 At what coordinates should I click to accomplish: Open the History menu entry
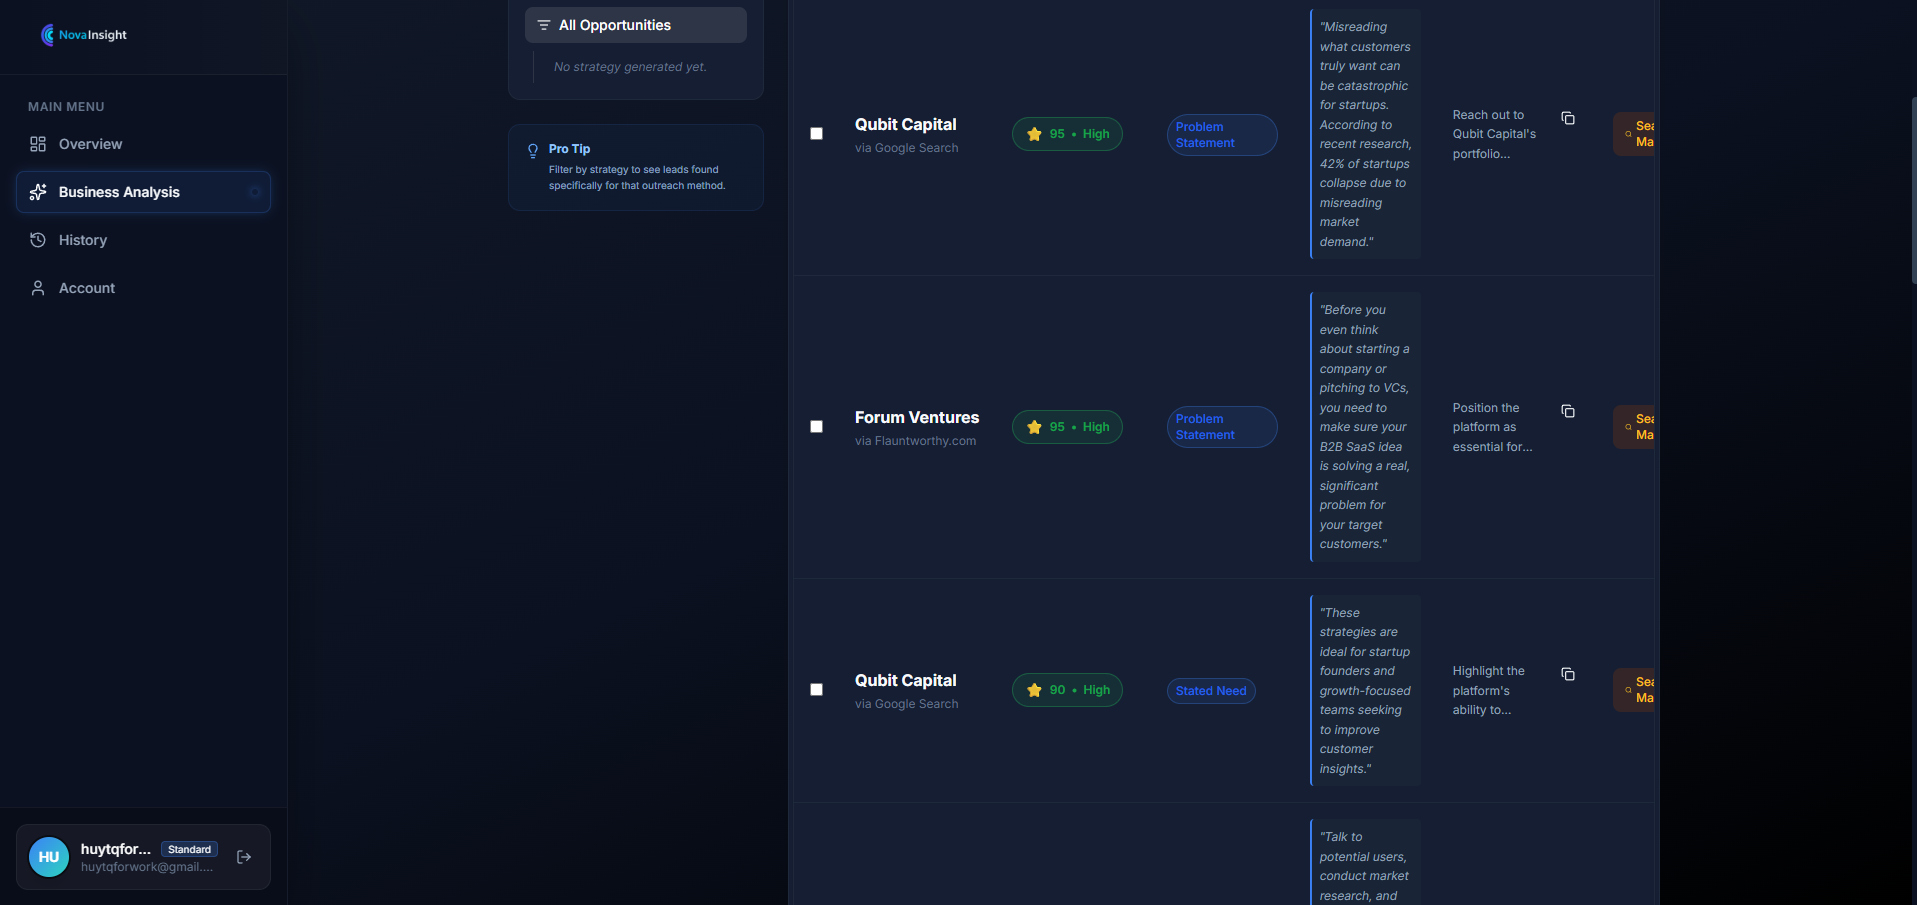tap(82, 239)
